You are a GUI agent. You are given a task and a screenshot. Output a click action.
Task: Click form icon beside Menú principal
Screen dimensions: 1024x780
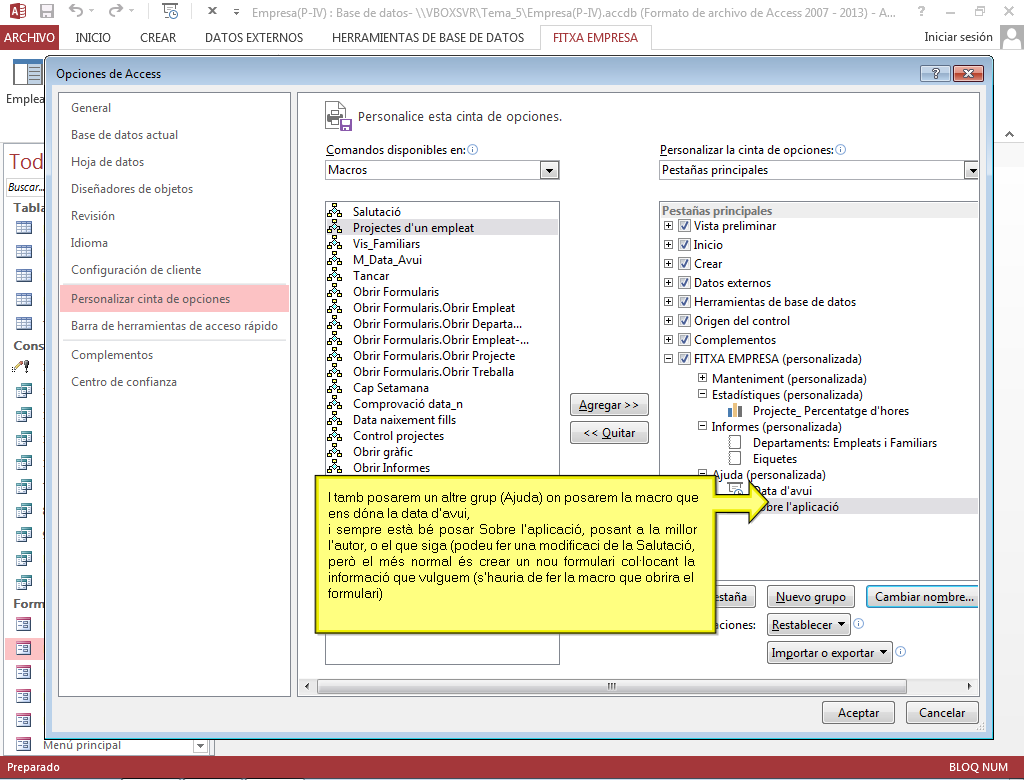(24, 744)
